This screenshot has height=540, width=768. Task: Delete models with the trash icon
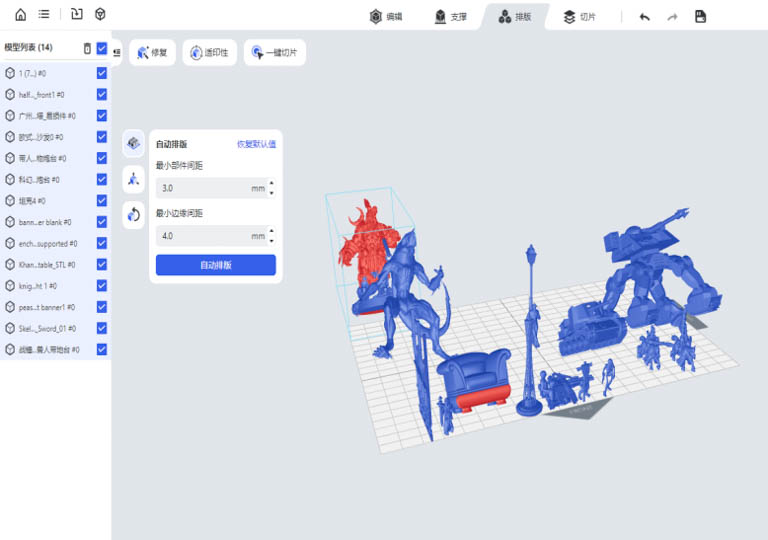pyautogui.click(x=87, y=48)
